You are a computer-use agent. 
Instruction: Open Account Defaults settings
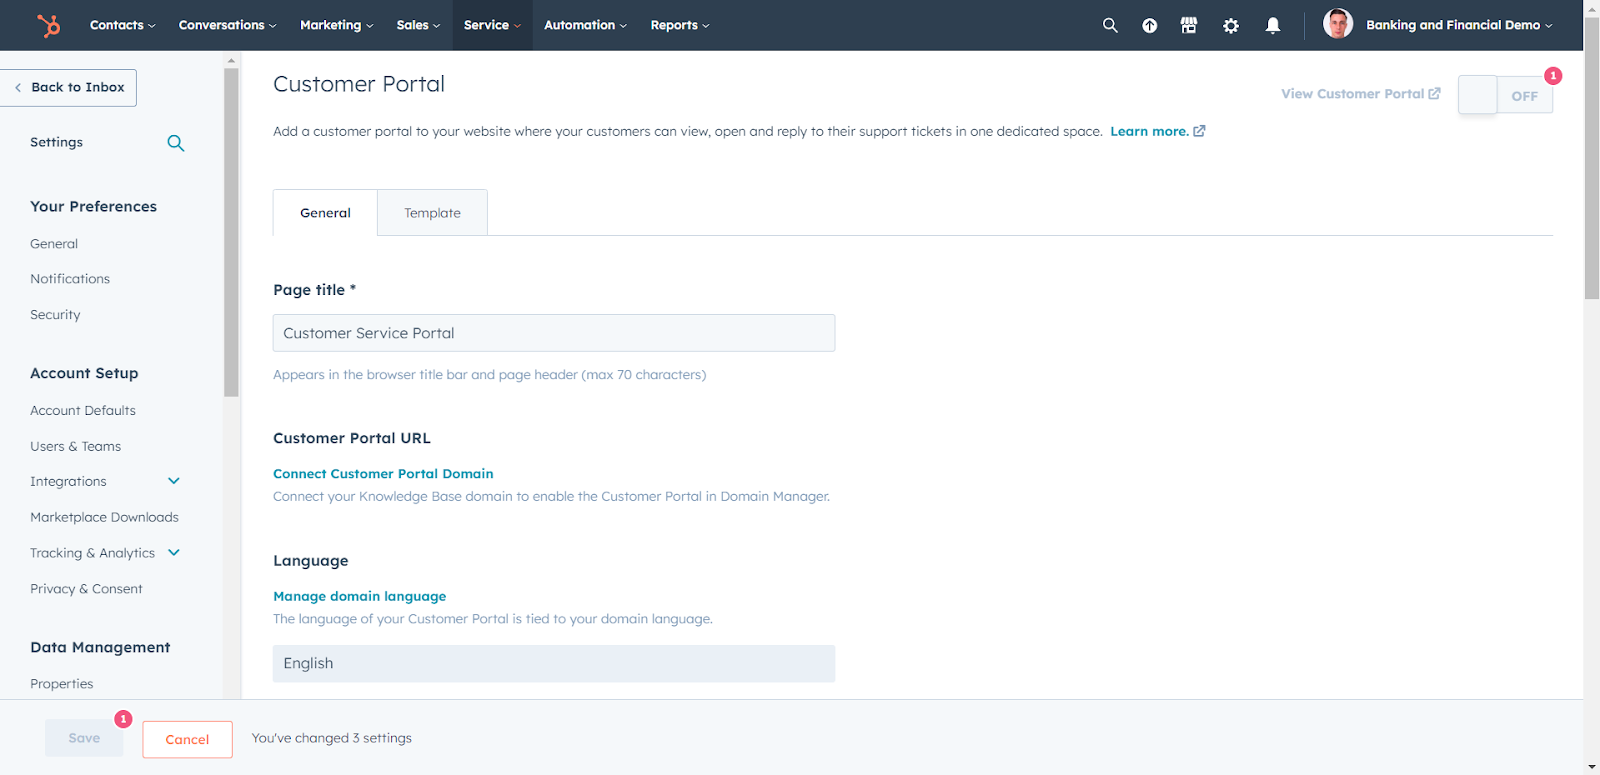pyautogui.click(x=83, y=411)
